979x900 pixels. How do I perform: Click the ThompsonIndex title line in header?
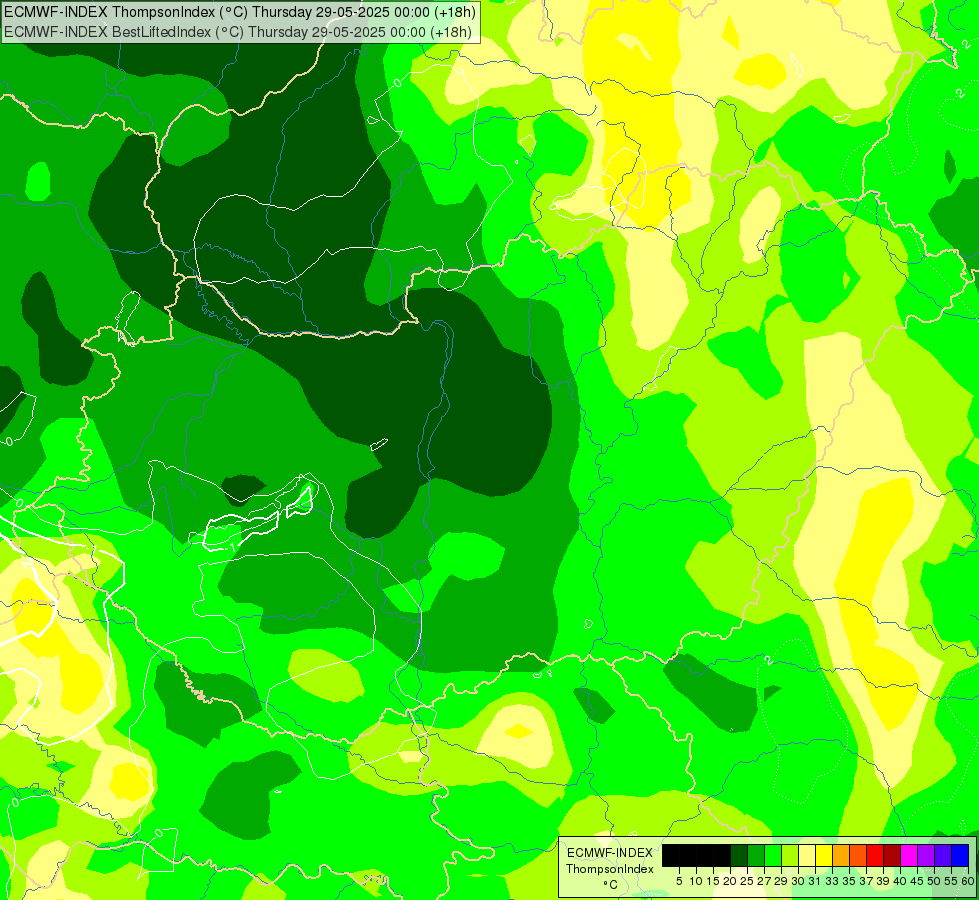point(240,12)
